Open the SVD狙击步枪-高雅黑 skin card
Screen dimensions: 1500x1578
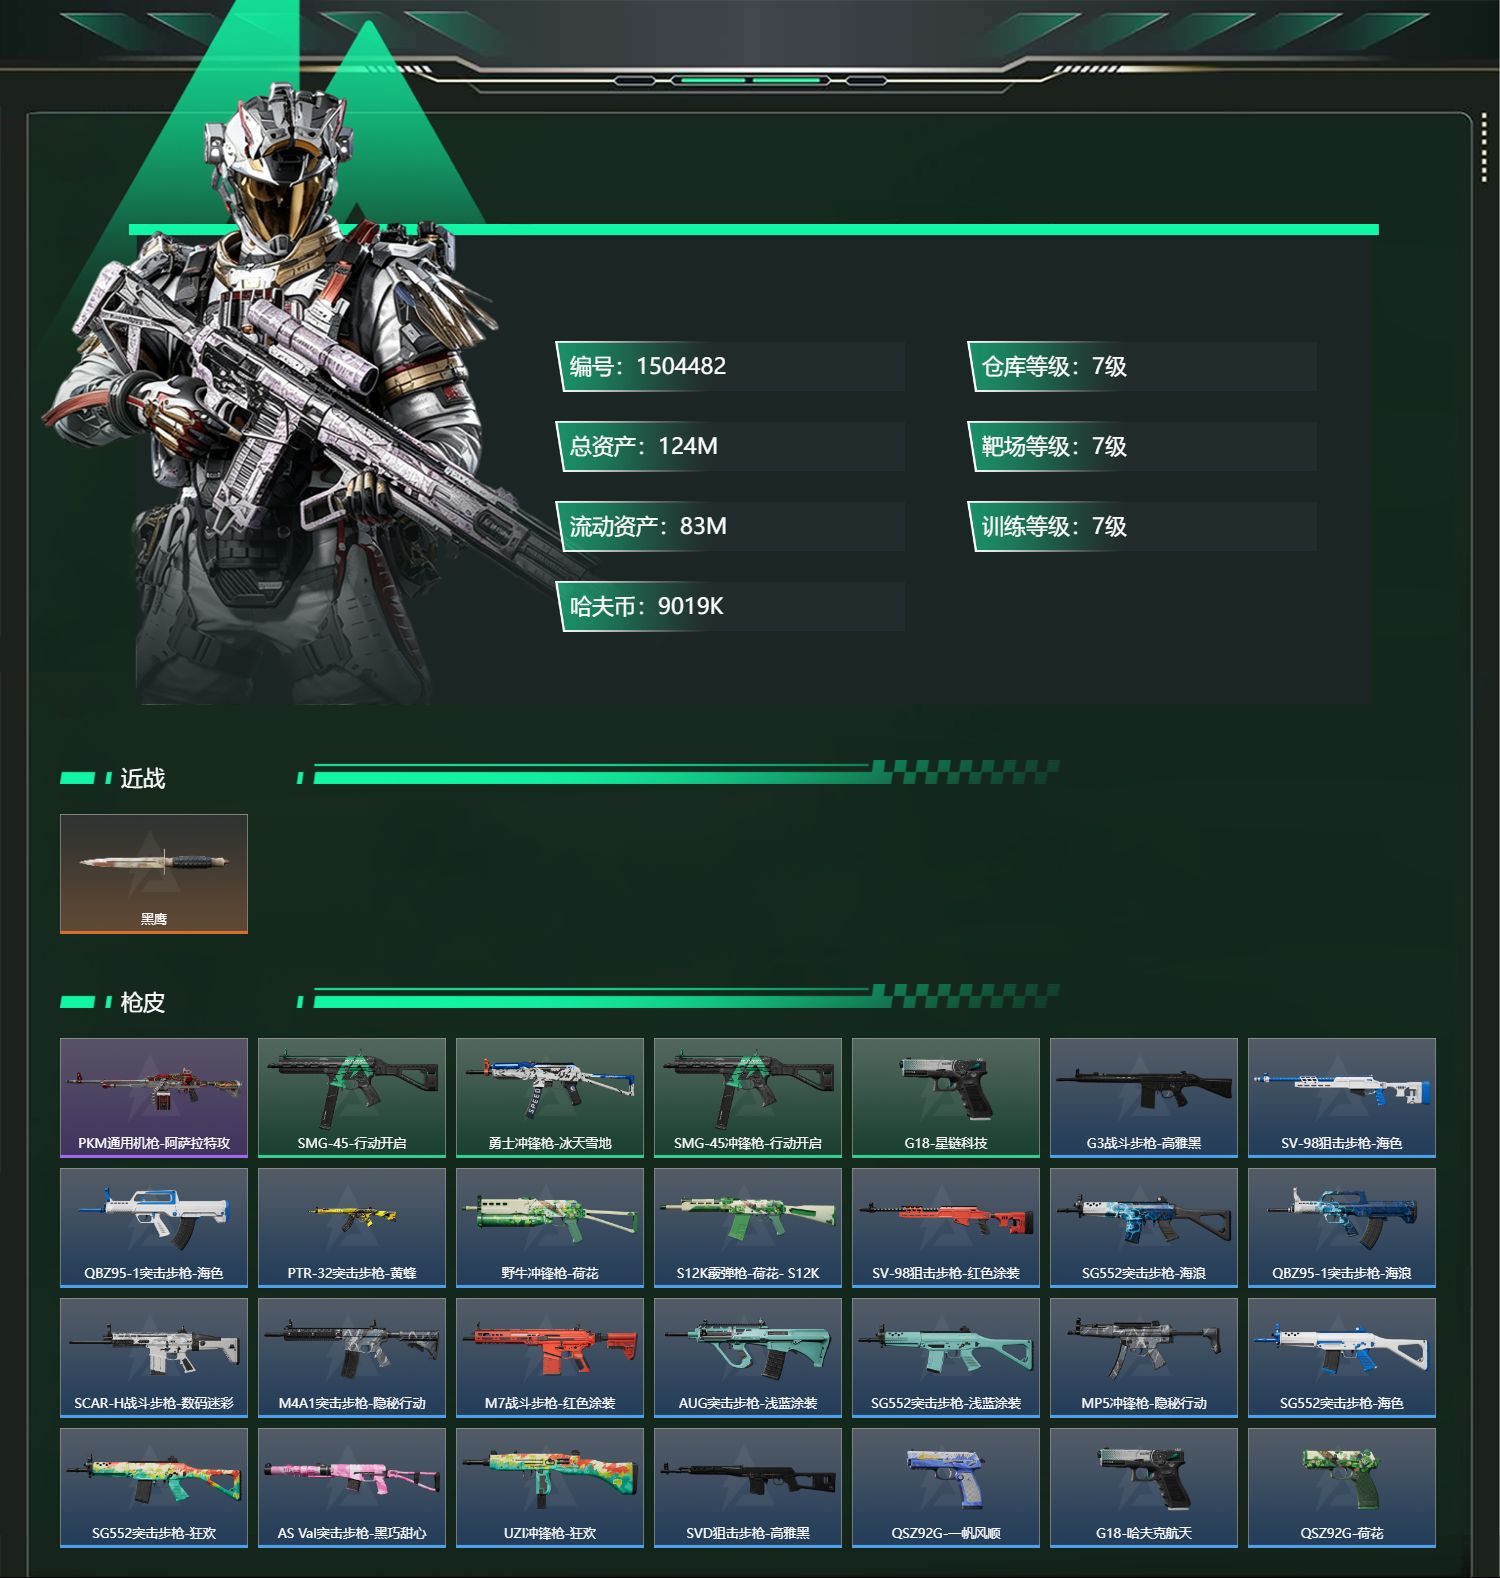coord(748,1488)
